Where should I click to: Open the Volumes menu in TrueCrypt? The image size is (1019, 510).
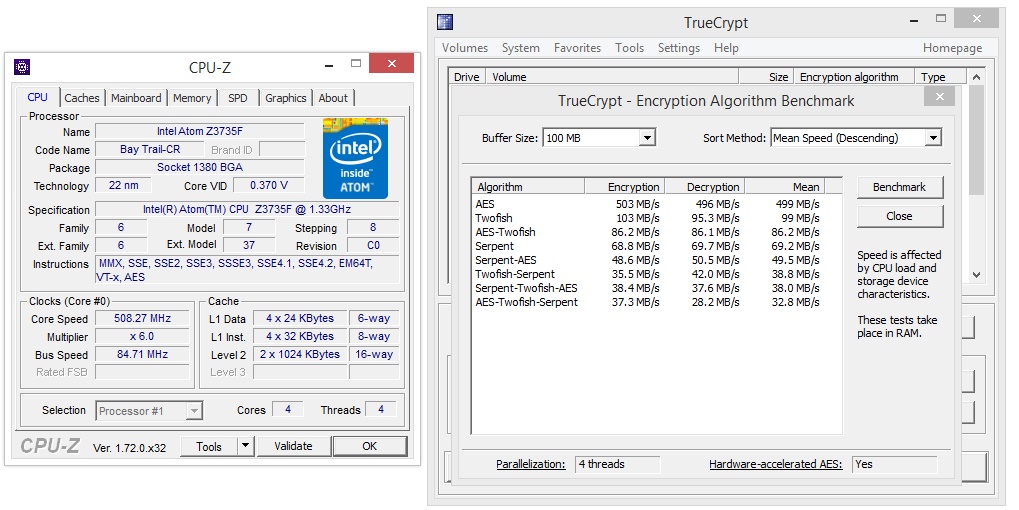(x=465, y=47)
